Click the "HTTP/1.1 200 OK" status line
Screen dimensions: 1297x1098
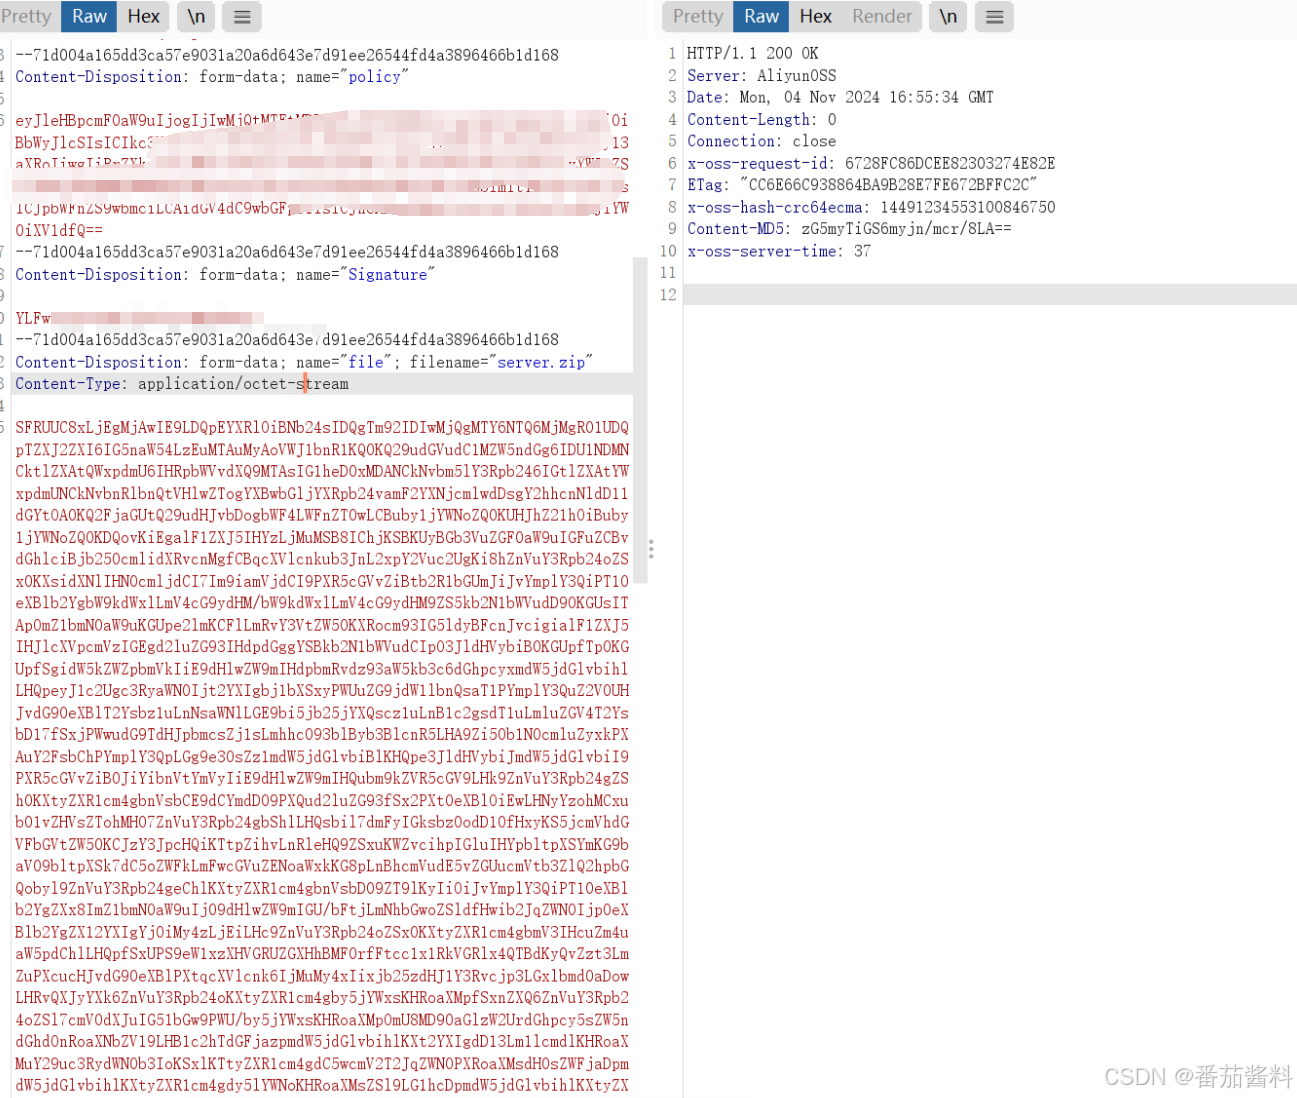pyautogui.click(x=752, y=53)
